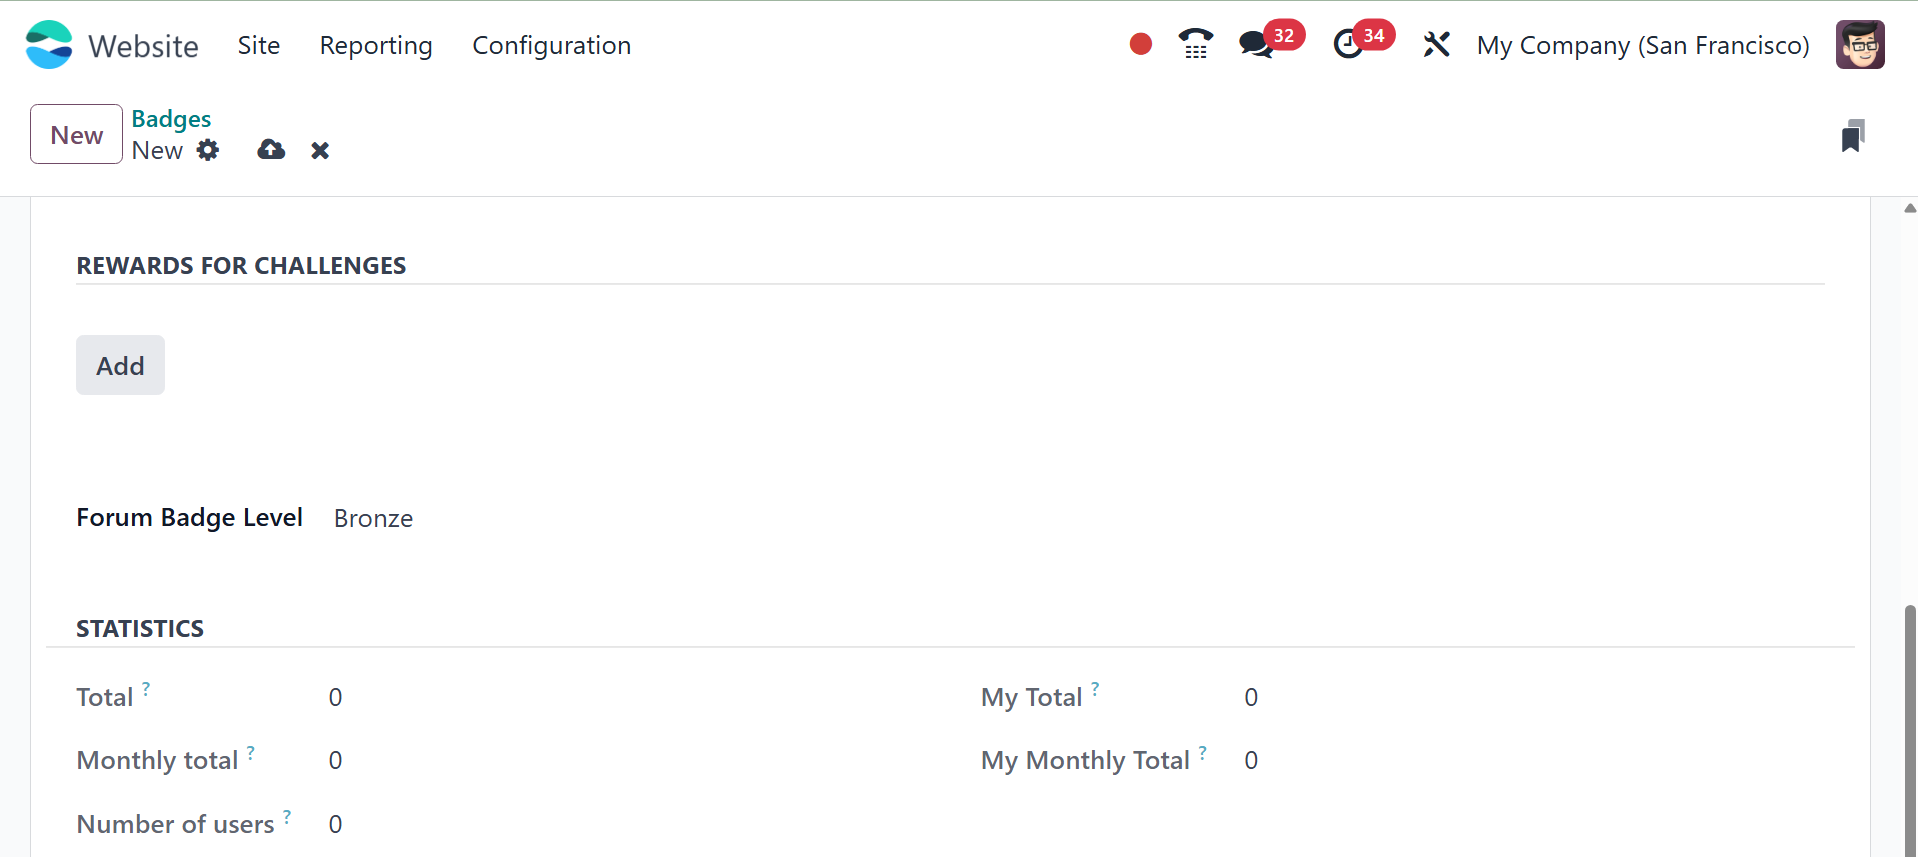Viewport: 1918px width, 857px height.
Task: Open the messages conversations icon
Action: pos(1256,44)
